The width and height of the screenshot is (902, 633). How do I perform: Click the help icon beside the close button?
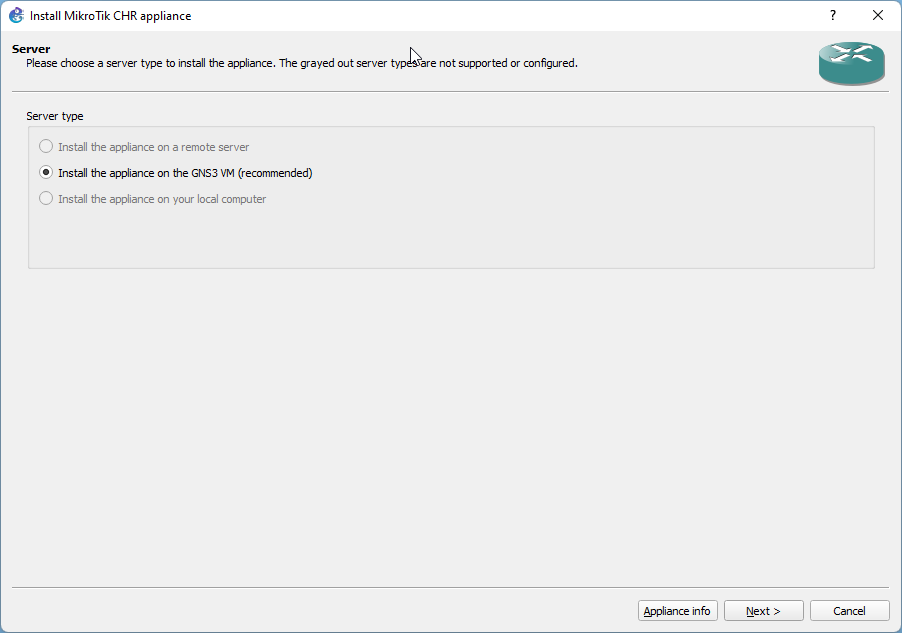[x=832, y=15]
